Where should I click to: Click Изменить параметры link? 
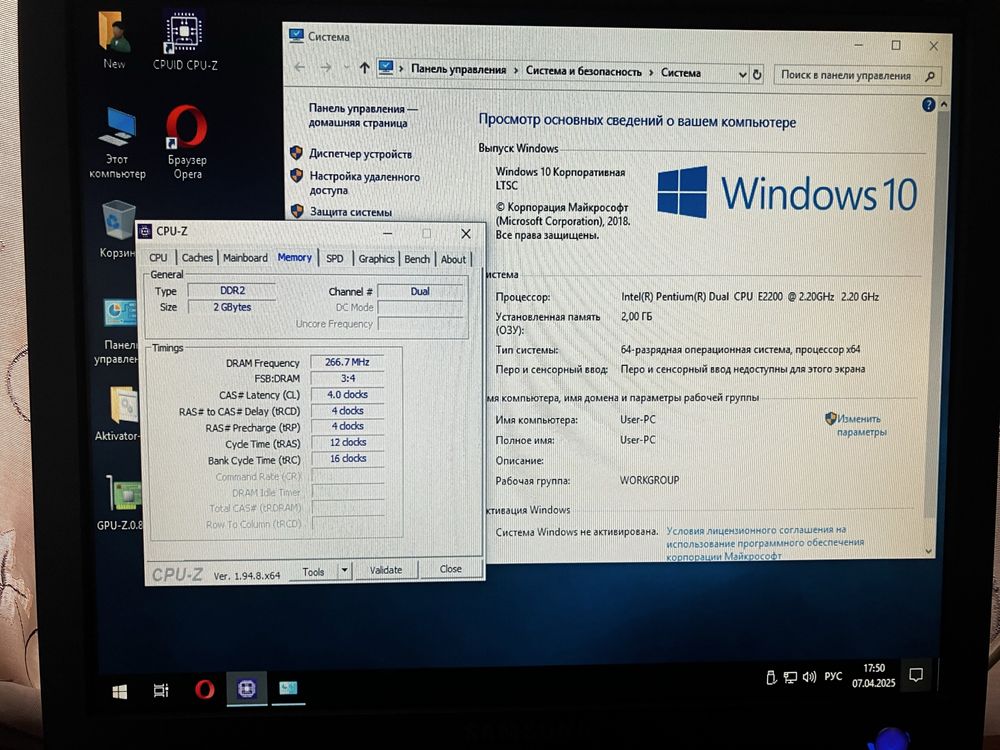pos(861,425)
